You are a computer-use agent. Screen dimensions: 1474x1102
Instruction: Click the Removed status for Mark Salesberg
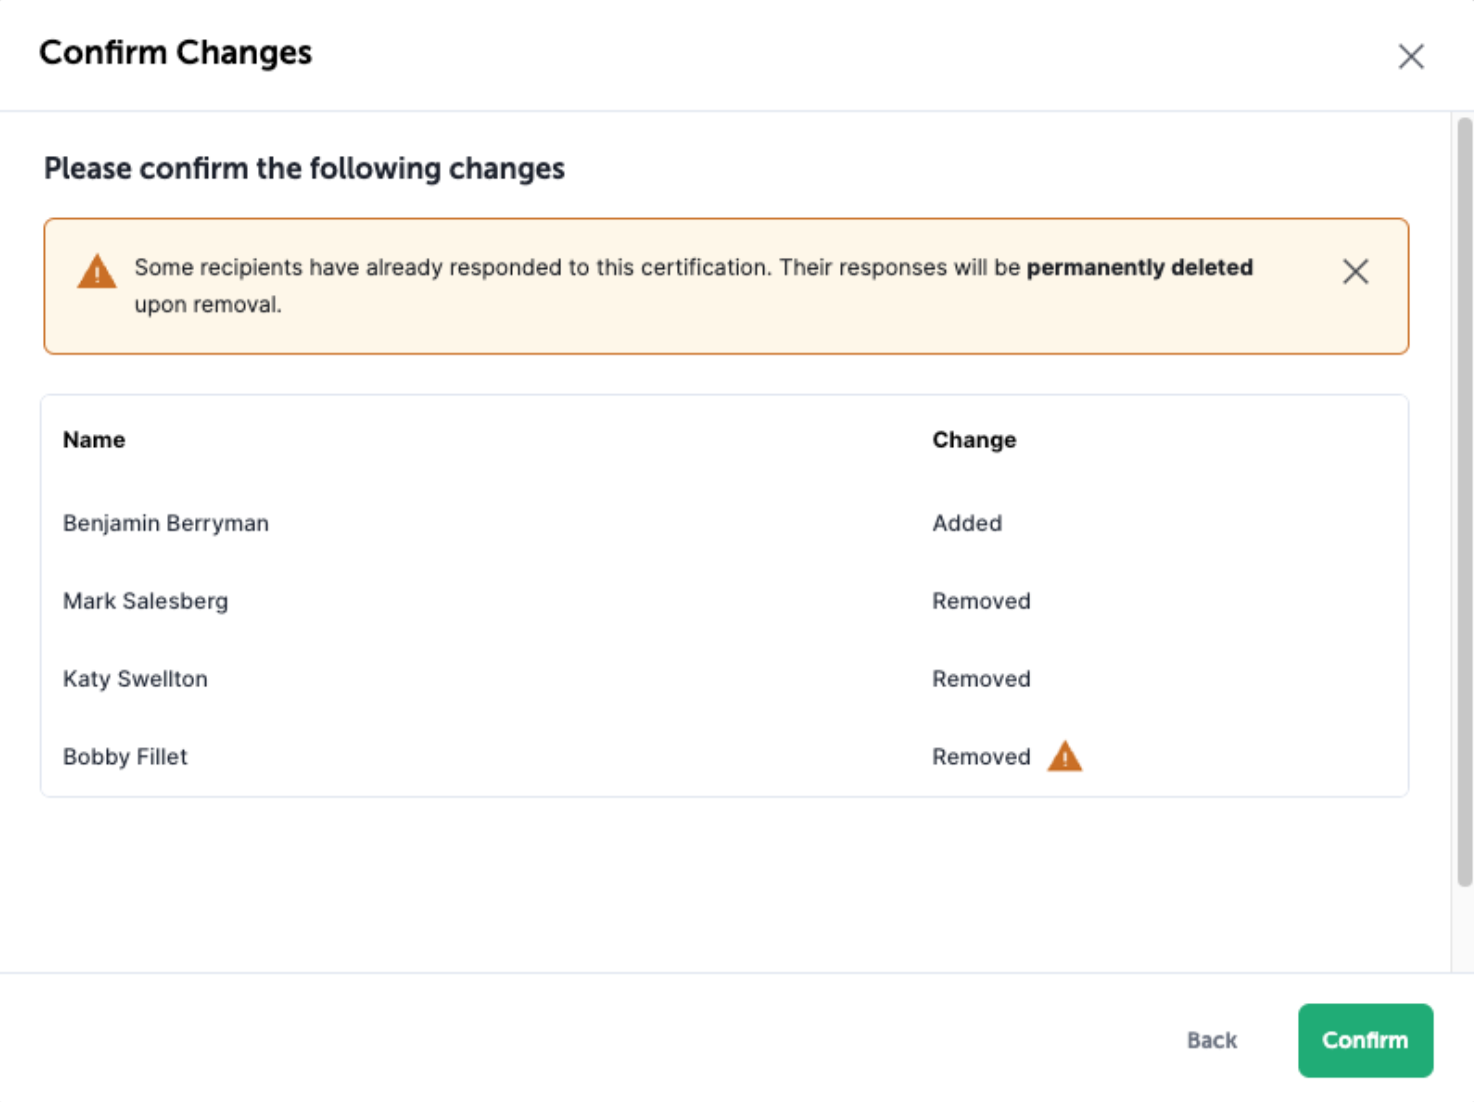click(x=980, y=601)
